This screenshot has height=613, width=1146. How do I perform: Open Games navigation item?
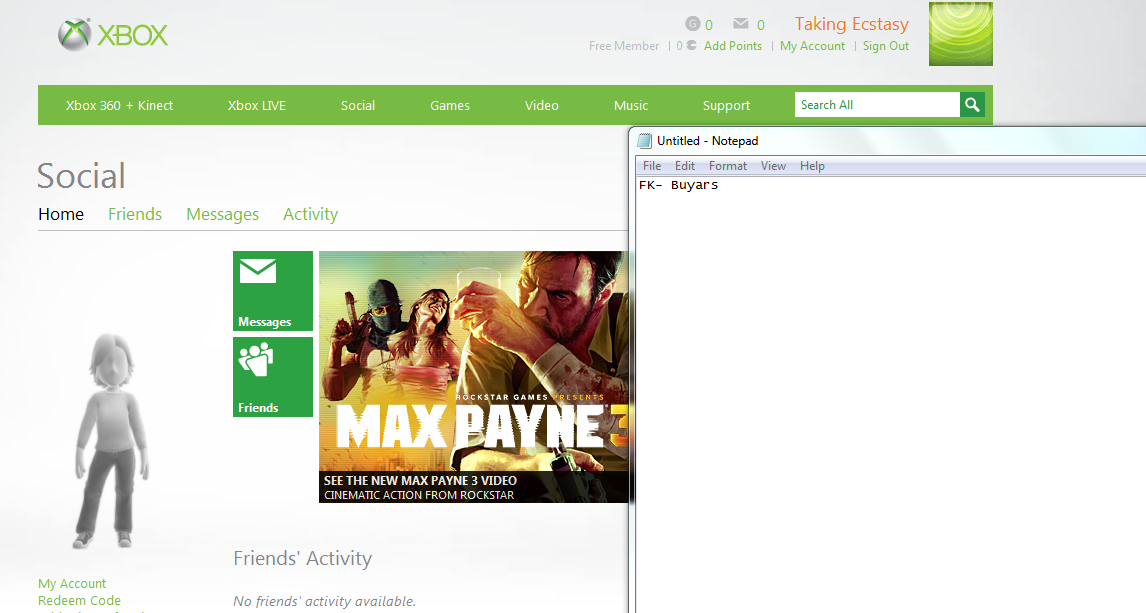coord(449,105)
